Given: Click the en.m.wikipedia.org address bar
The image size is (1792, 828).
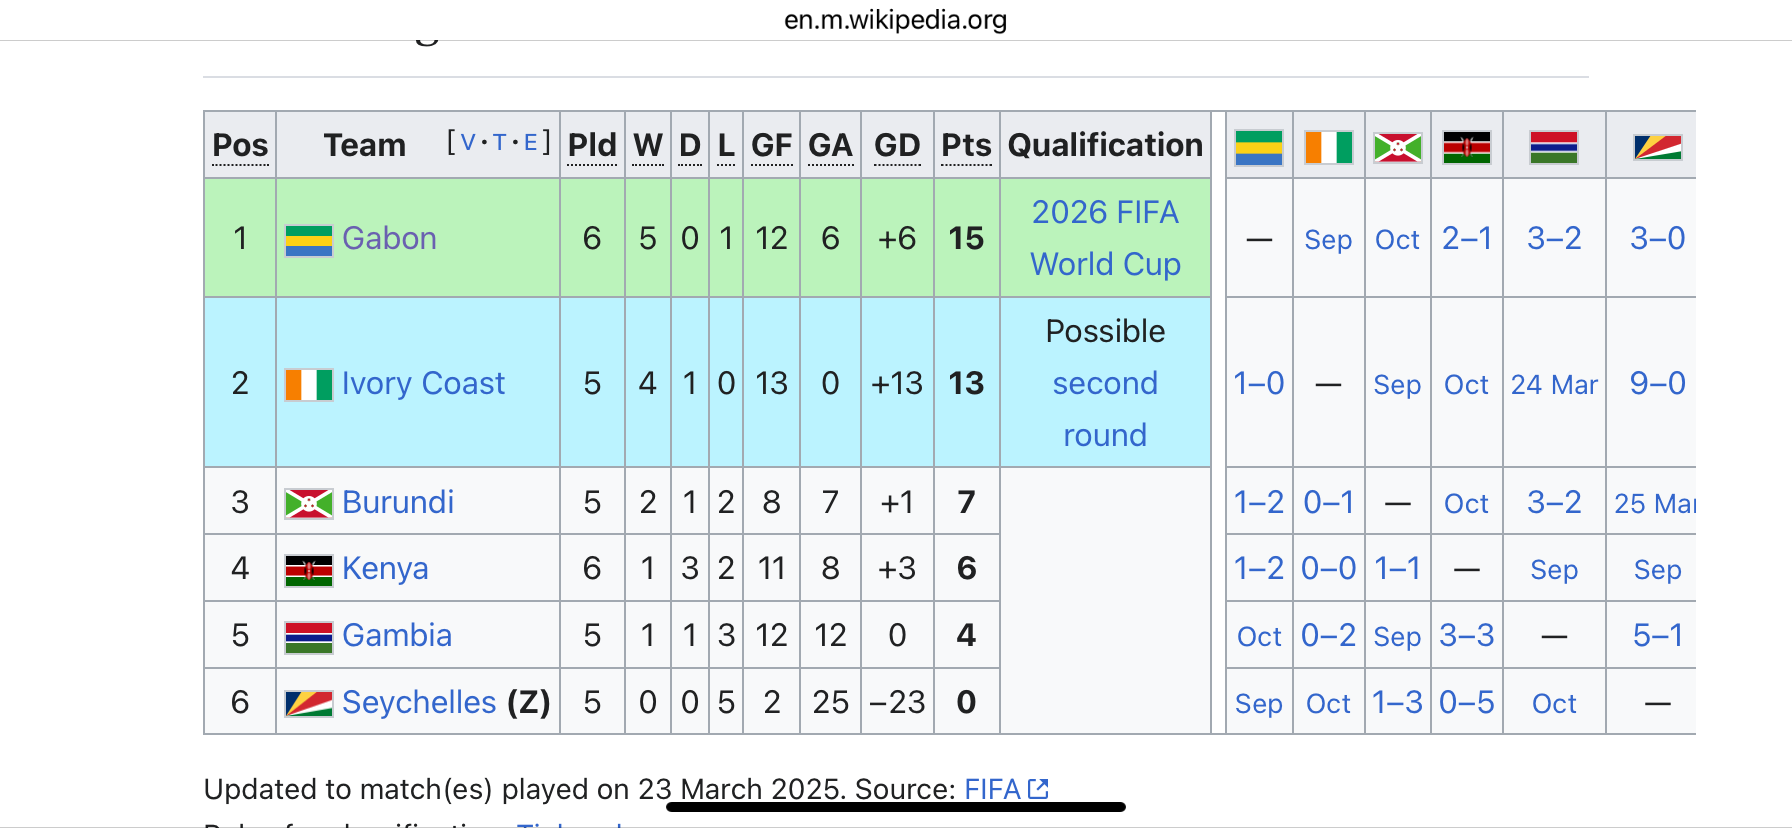Looking at the screenshot, I should point(896,20).
